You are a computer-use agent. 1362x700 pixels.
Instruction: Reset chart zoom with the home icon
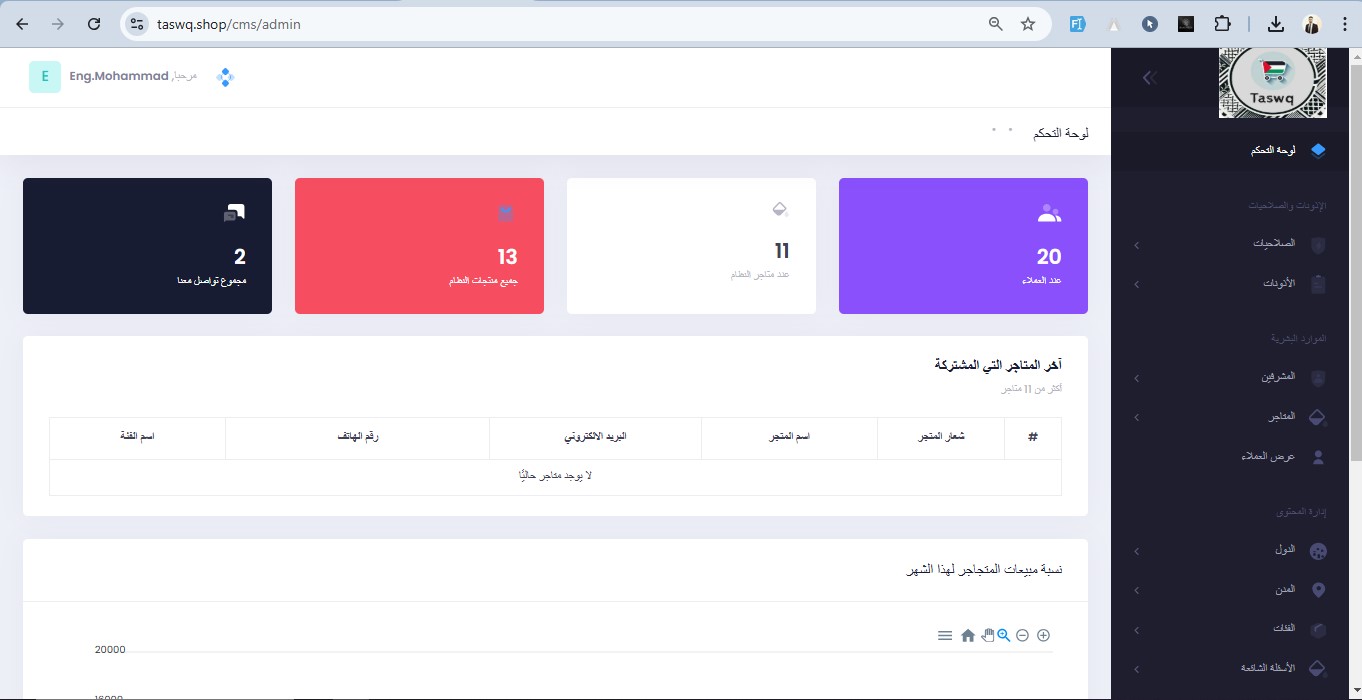coord(967,635)
